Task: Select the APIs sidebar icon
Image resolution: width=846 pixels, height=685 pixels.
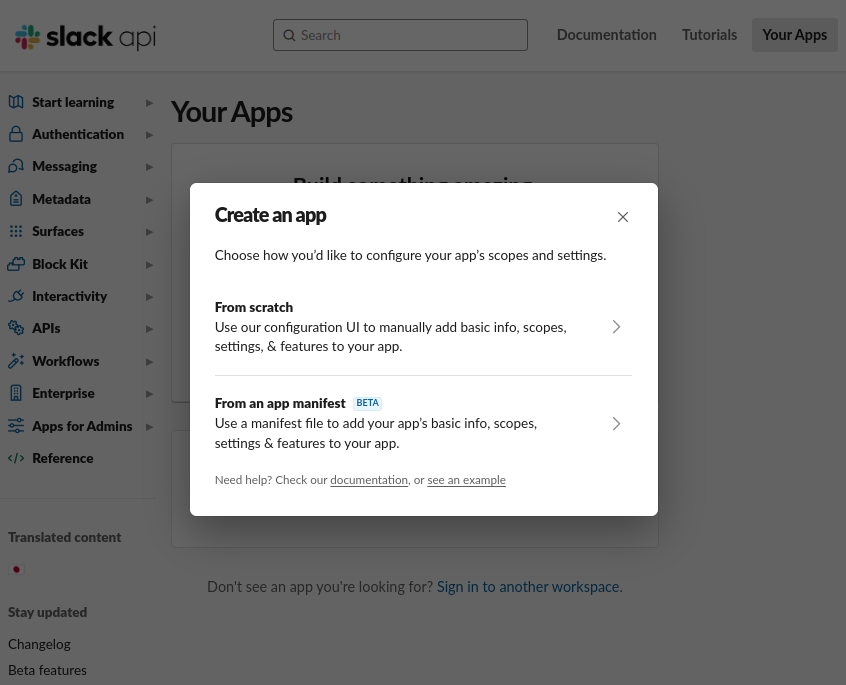Action: click(x=16, y=327)
